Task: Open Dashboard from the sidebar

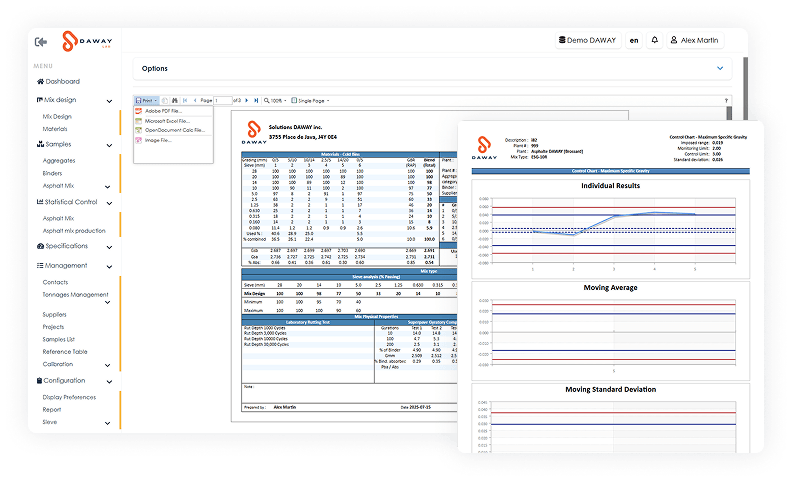Action: tap(62, 81)
